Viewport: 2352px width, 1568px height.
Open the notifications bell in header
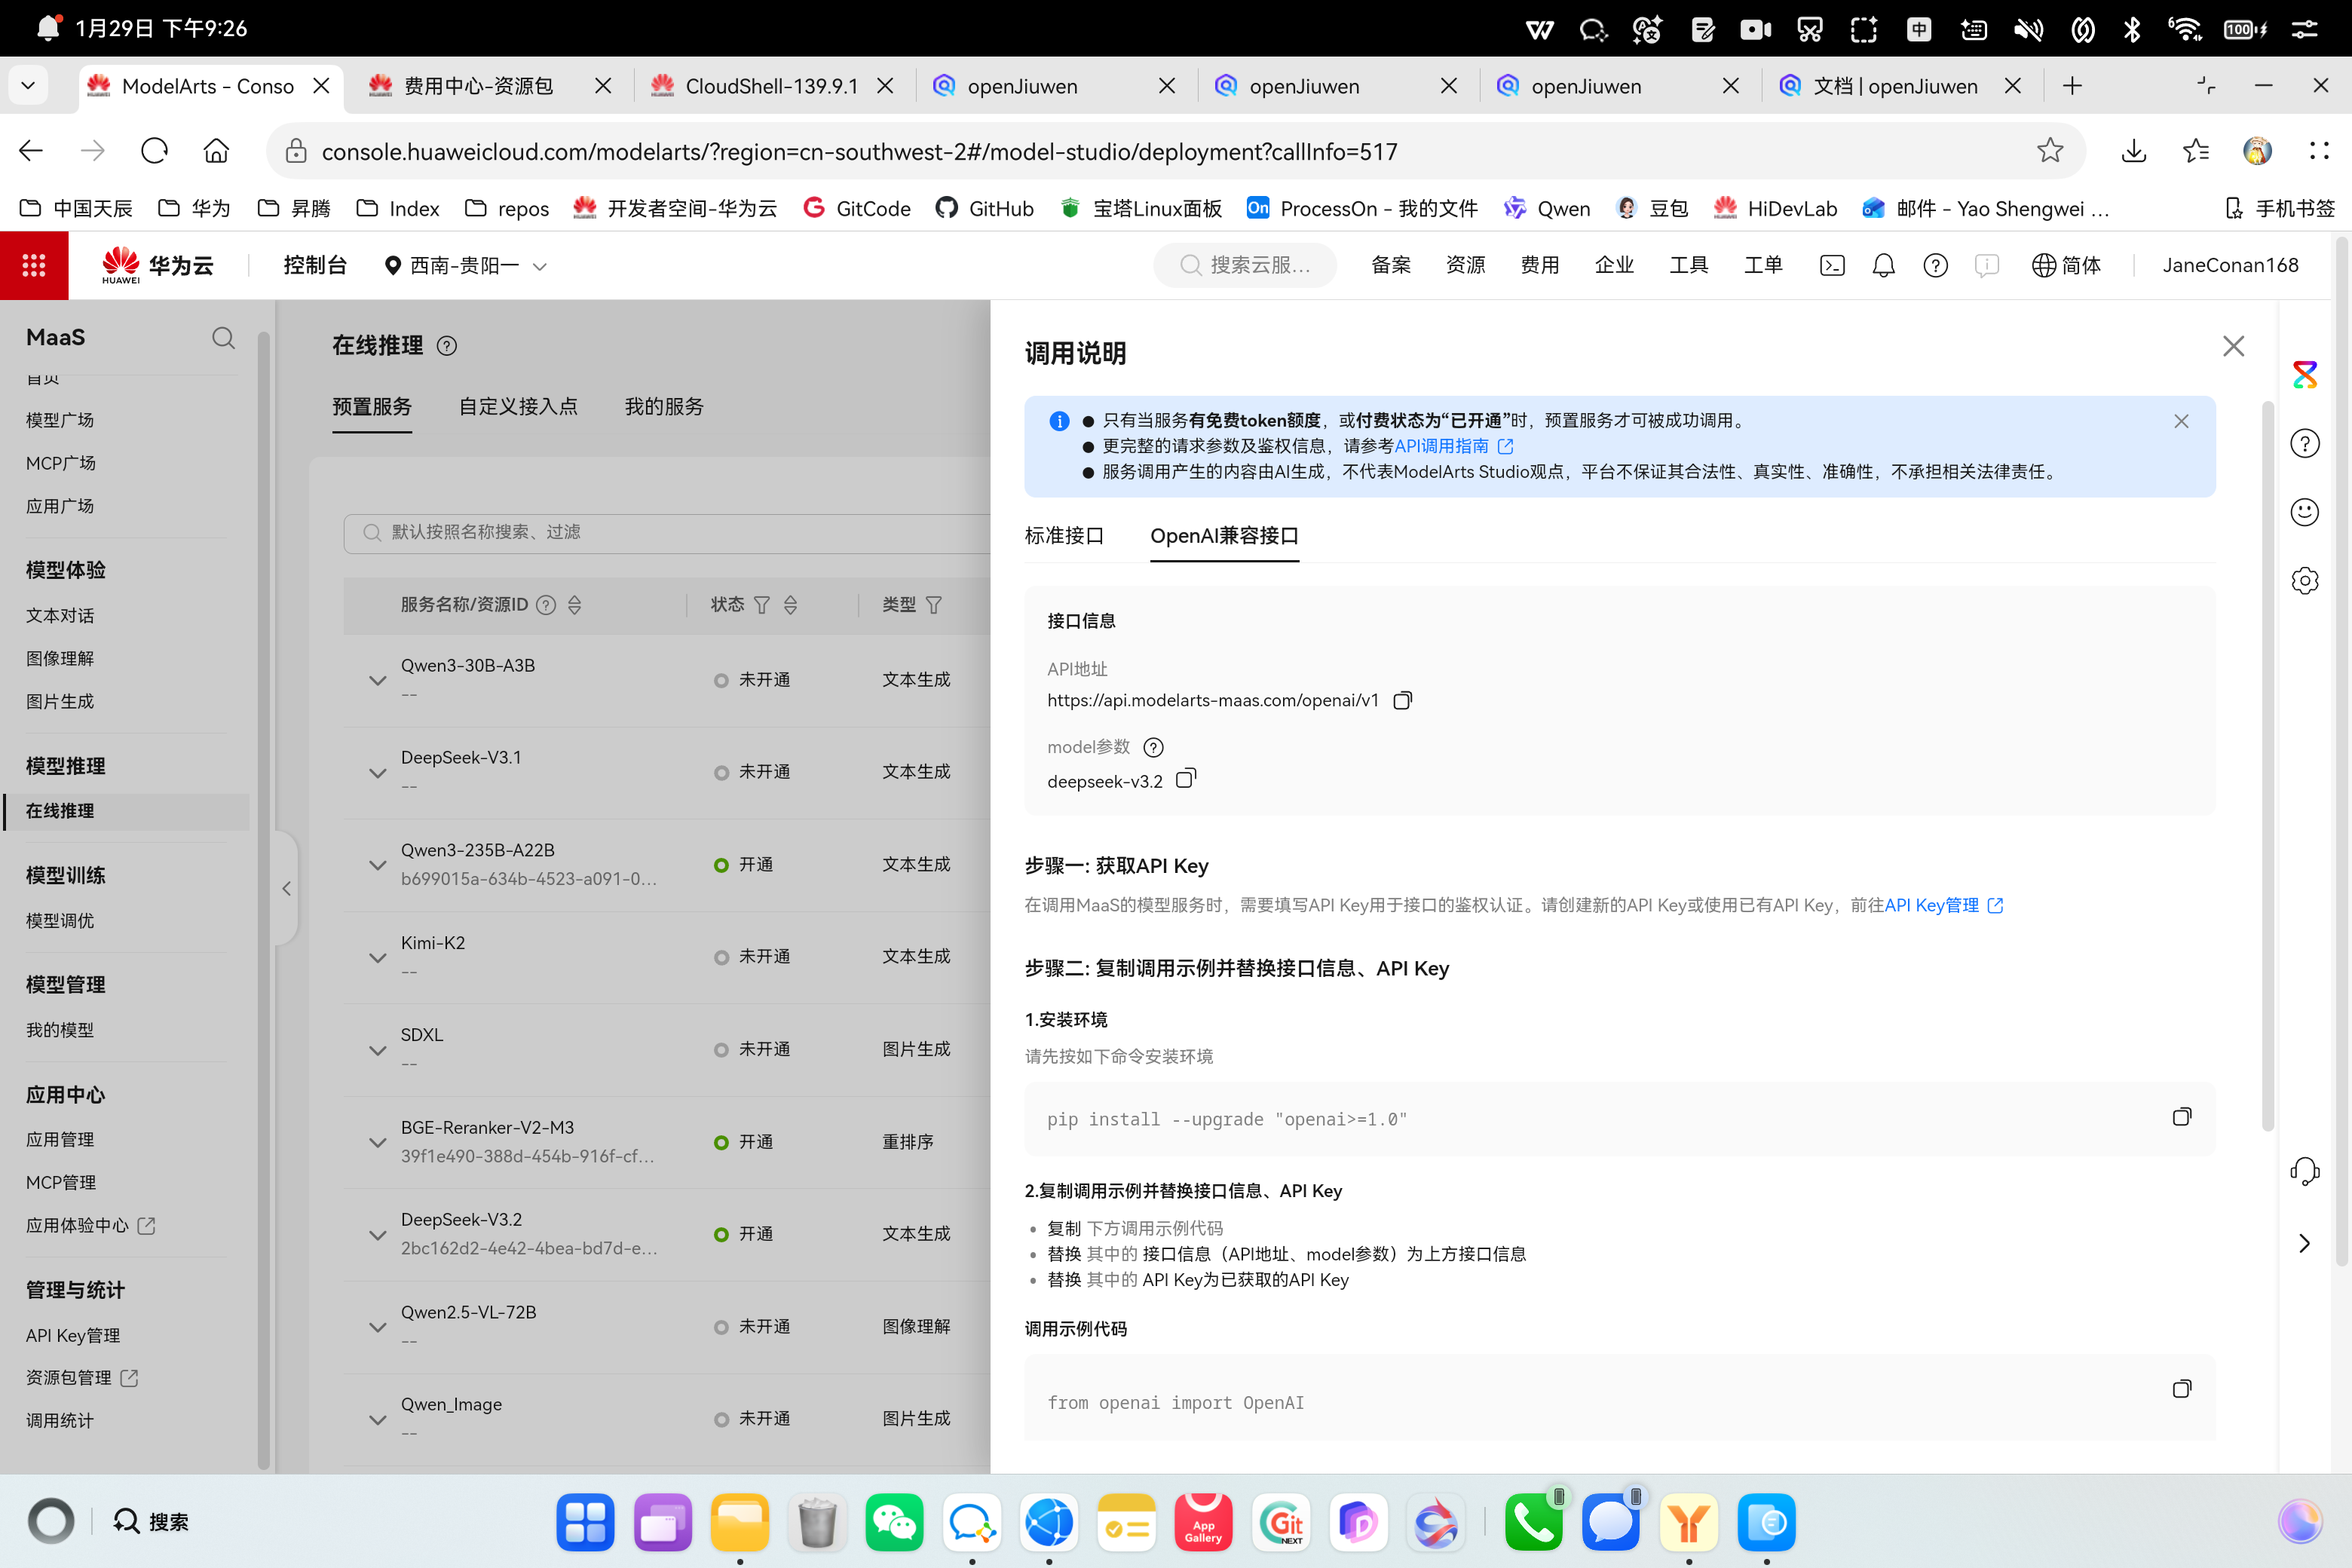[x=1883, y=265]
